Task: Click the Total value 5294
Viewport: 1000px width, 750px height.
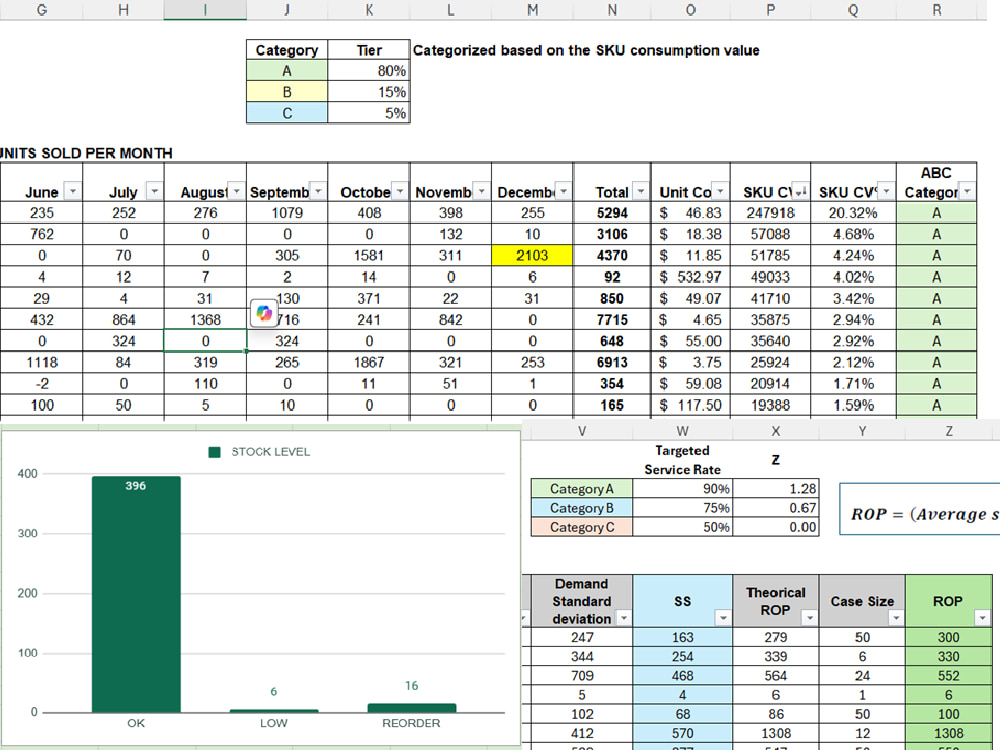Action: 612,213
